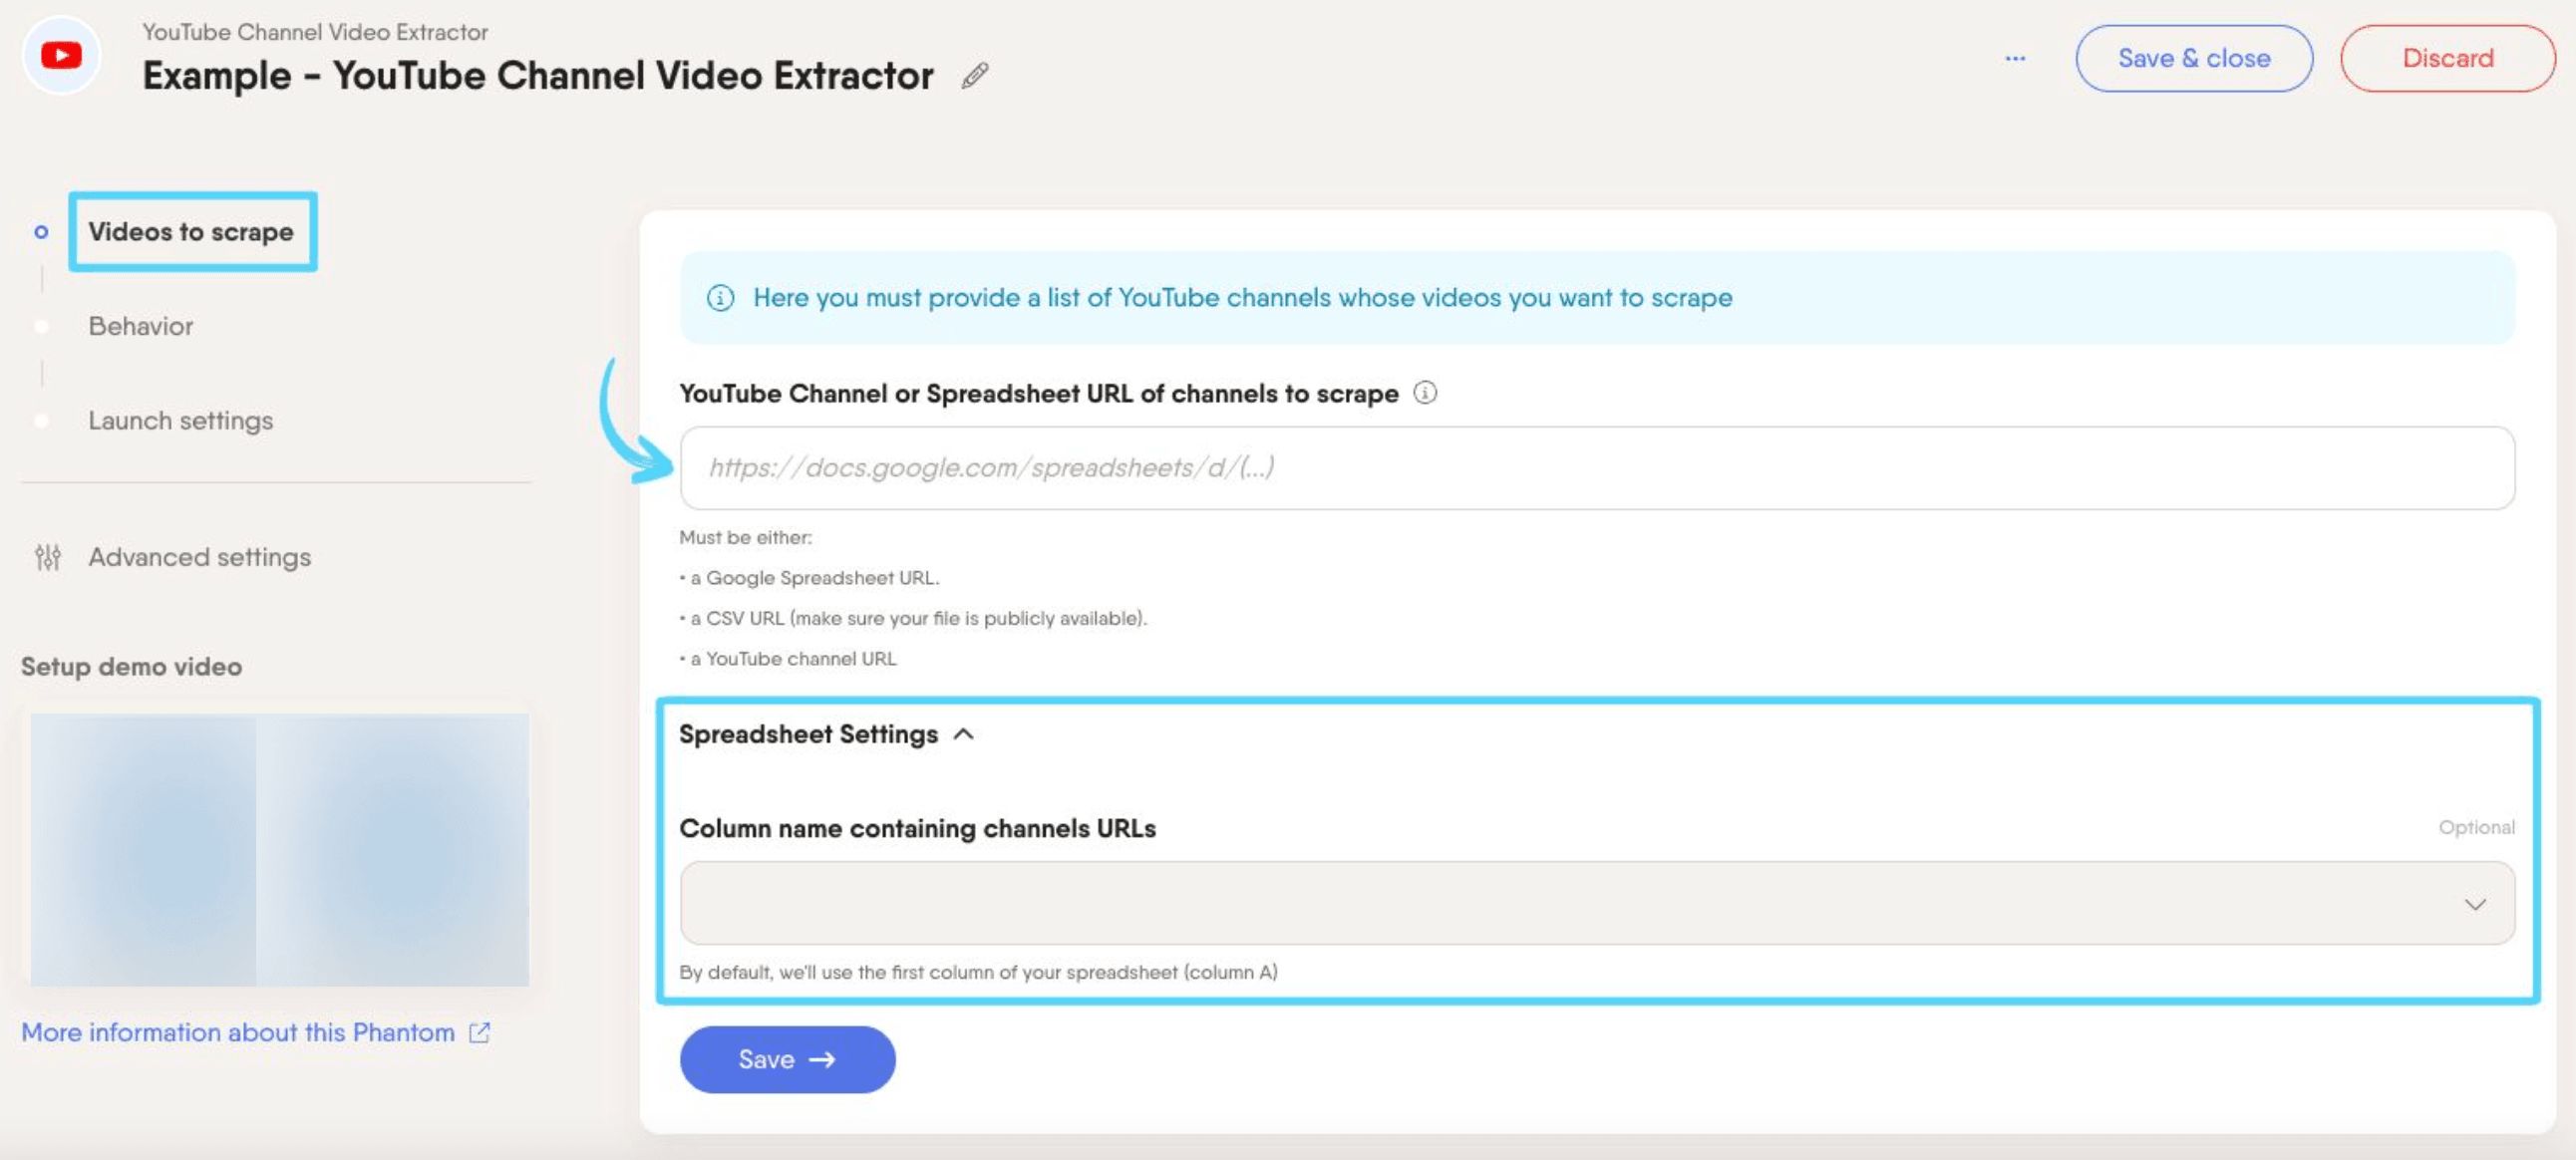Click the blue Save button
Viewport: 2576px width, 1160px height.
coord(787,1059)
